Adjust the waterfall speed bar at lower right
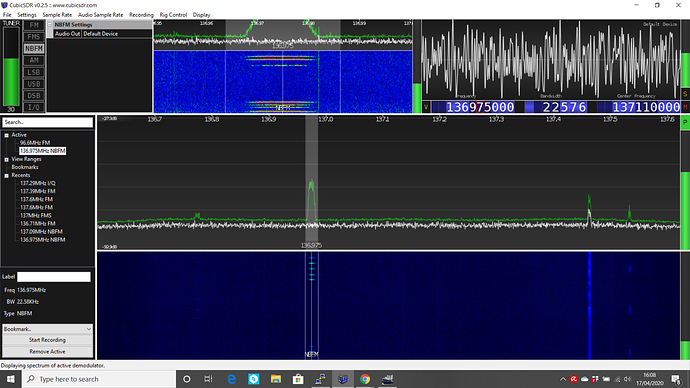The height and width of the screenshot is (388, 690). [685, 306]
